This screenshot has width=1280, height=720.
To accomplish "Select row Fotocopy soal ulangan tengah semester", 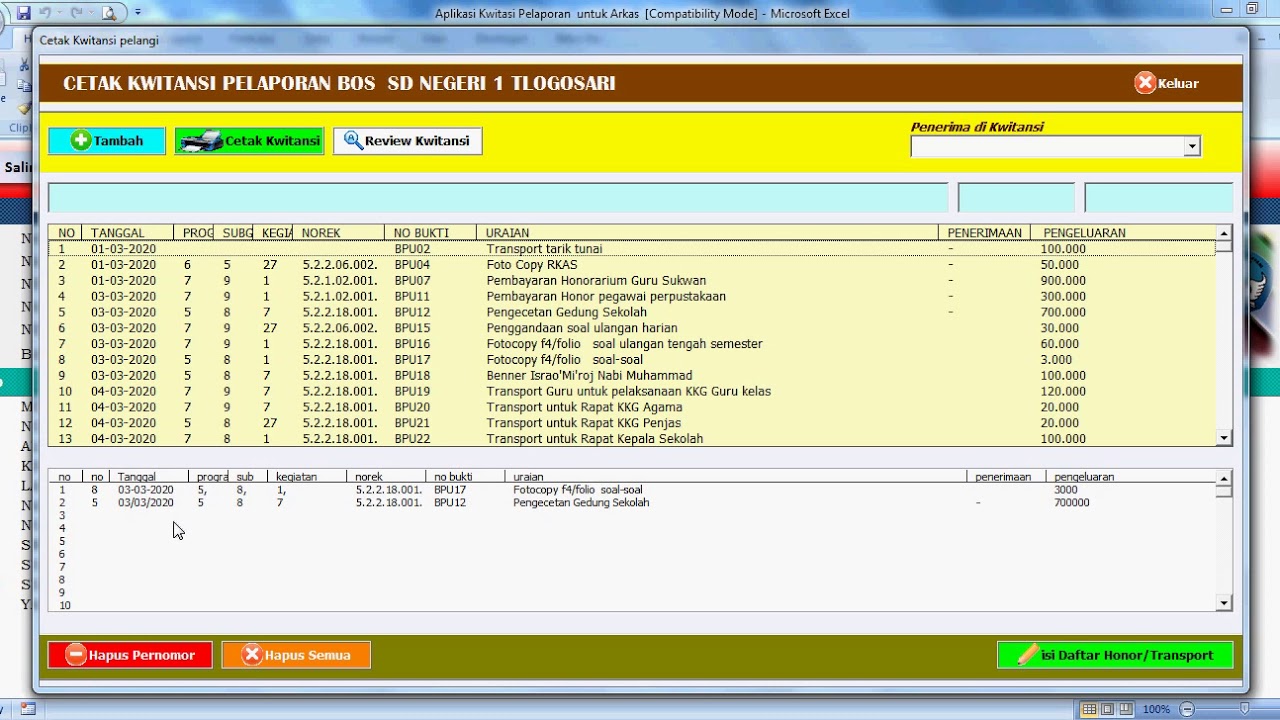I will coord(632,344).
